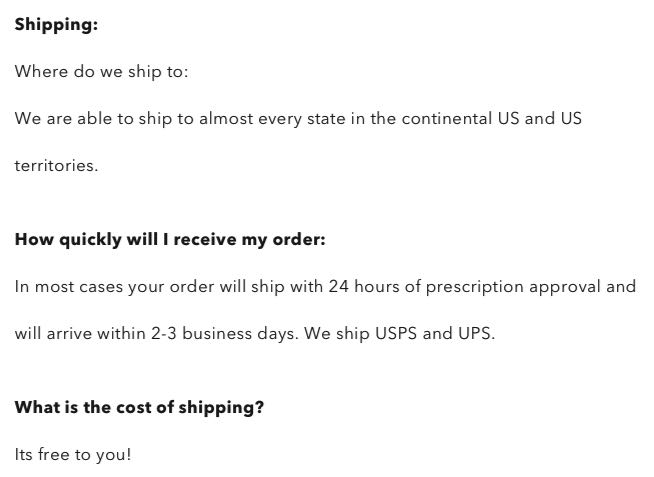Click the phrase 'continental US and US'

pyautogui.click(x=492, y=119)
